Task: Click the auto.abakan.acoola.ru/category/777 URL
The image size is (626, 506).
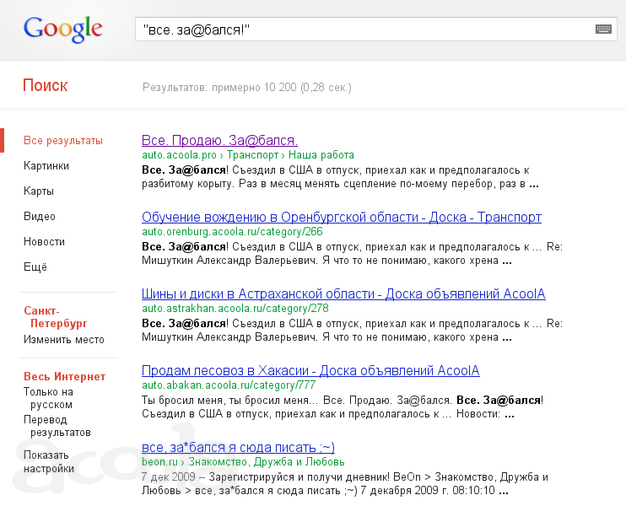Action: pos(228,385)
